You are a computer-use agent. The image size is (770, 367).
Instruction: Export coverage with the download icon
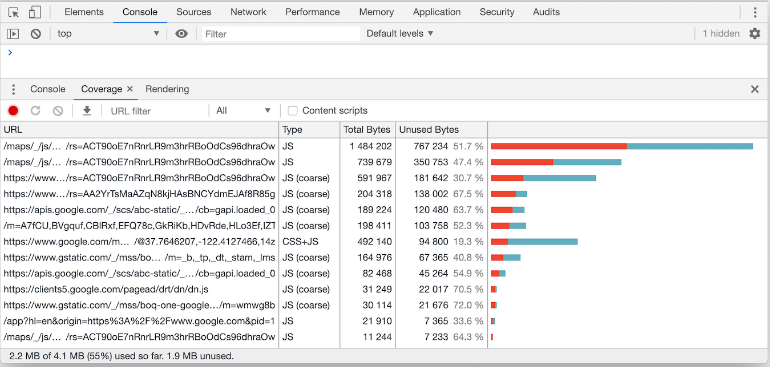tap(87, 111)
